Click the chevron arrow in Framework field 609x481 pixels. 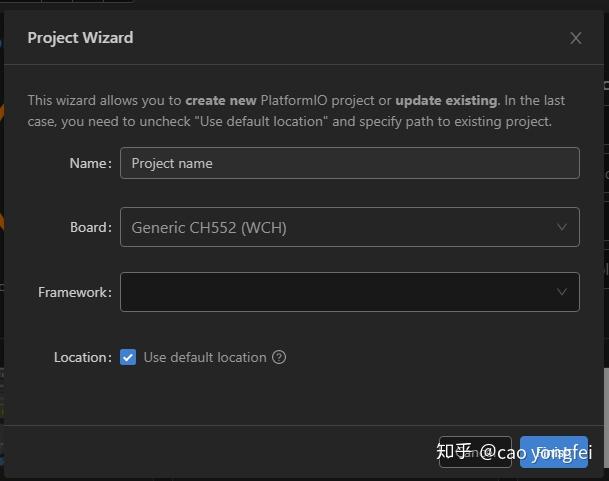click(x=562, y=292)
